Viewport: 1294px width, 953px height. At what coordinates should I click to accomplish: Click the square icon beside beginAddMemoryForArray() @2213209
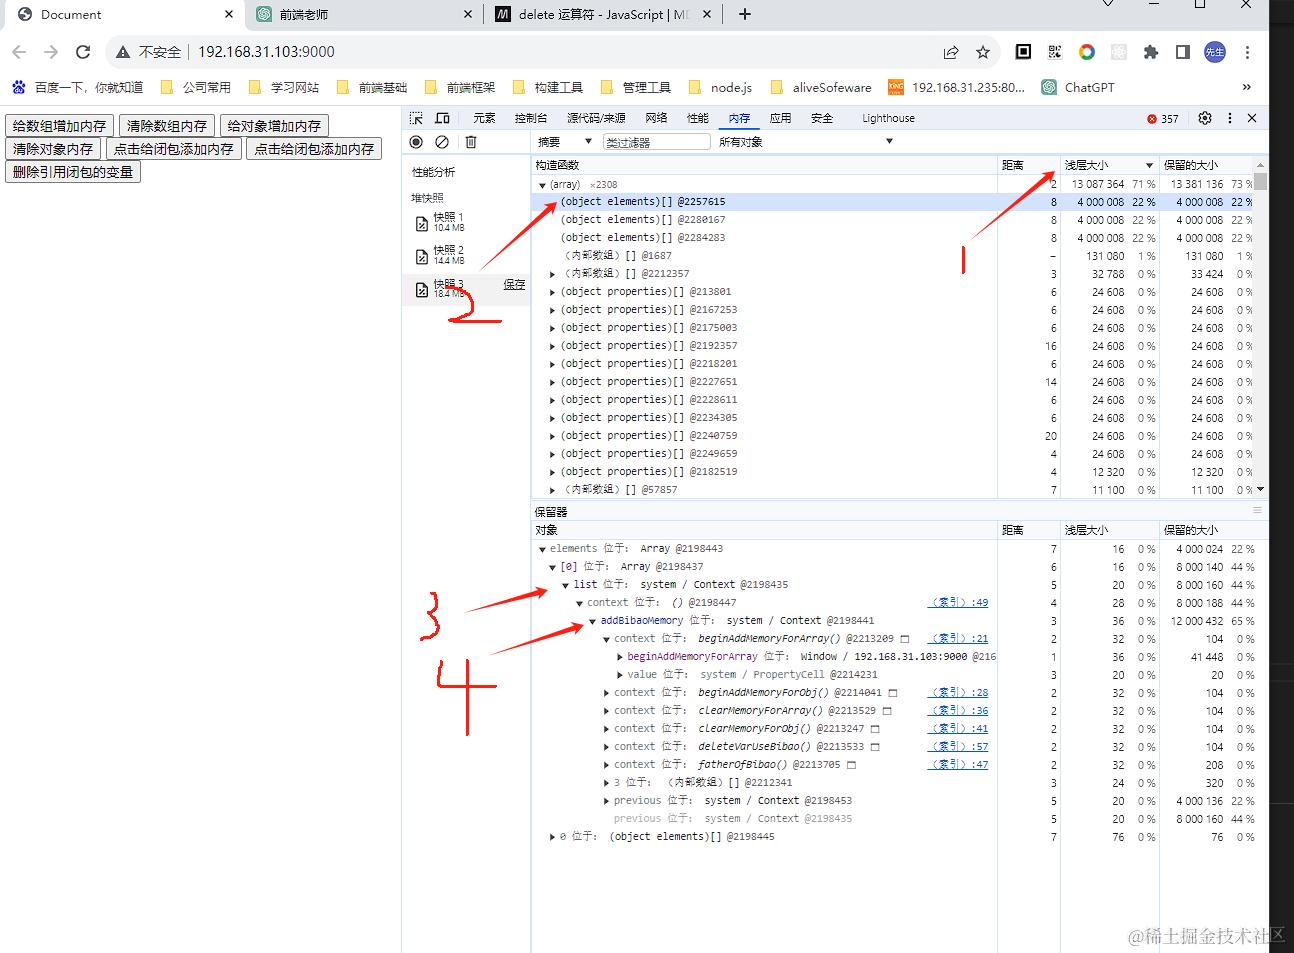pyautogui.click(x=905, y=638)
